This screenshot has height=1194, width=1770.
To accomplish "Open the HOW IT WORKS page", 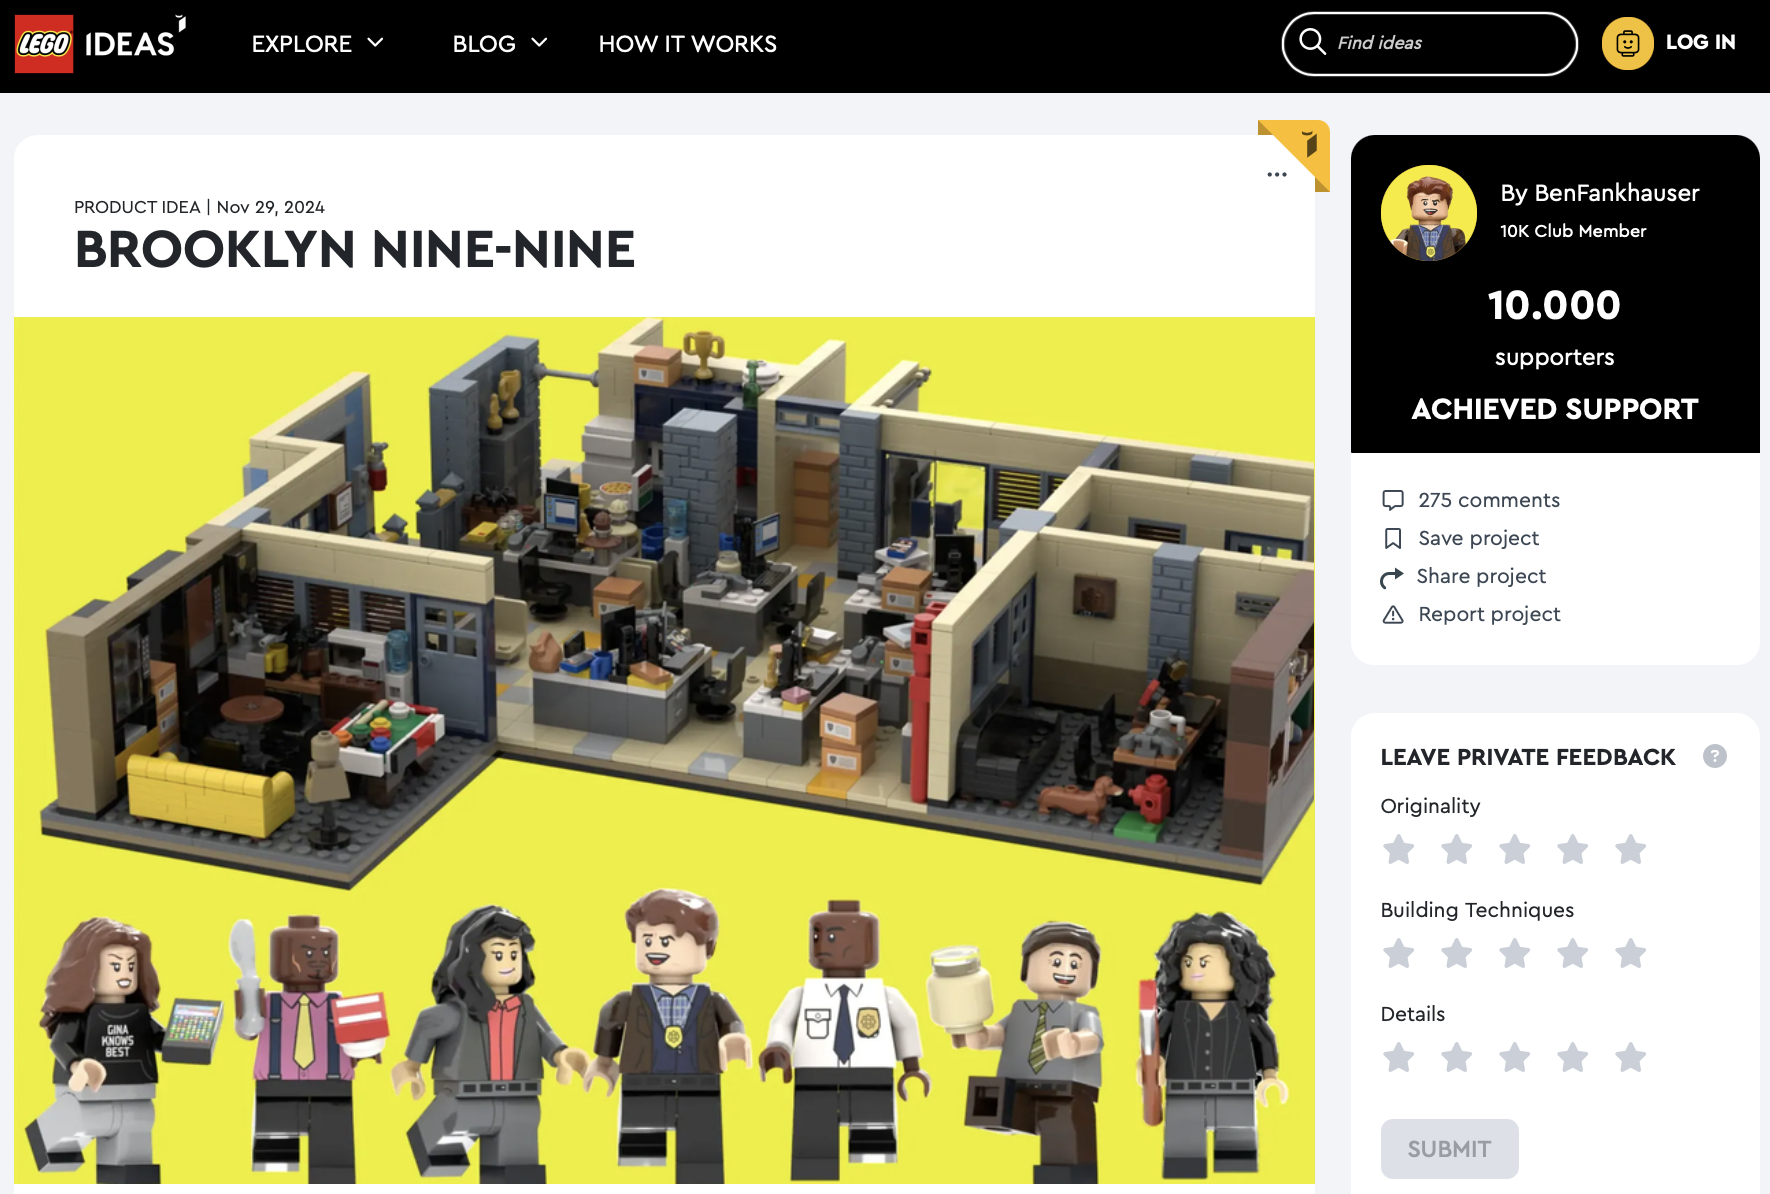I will 687,44.
